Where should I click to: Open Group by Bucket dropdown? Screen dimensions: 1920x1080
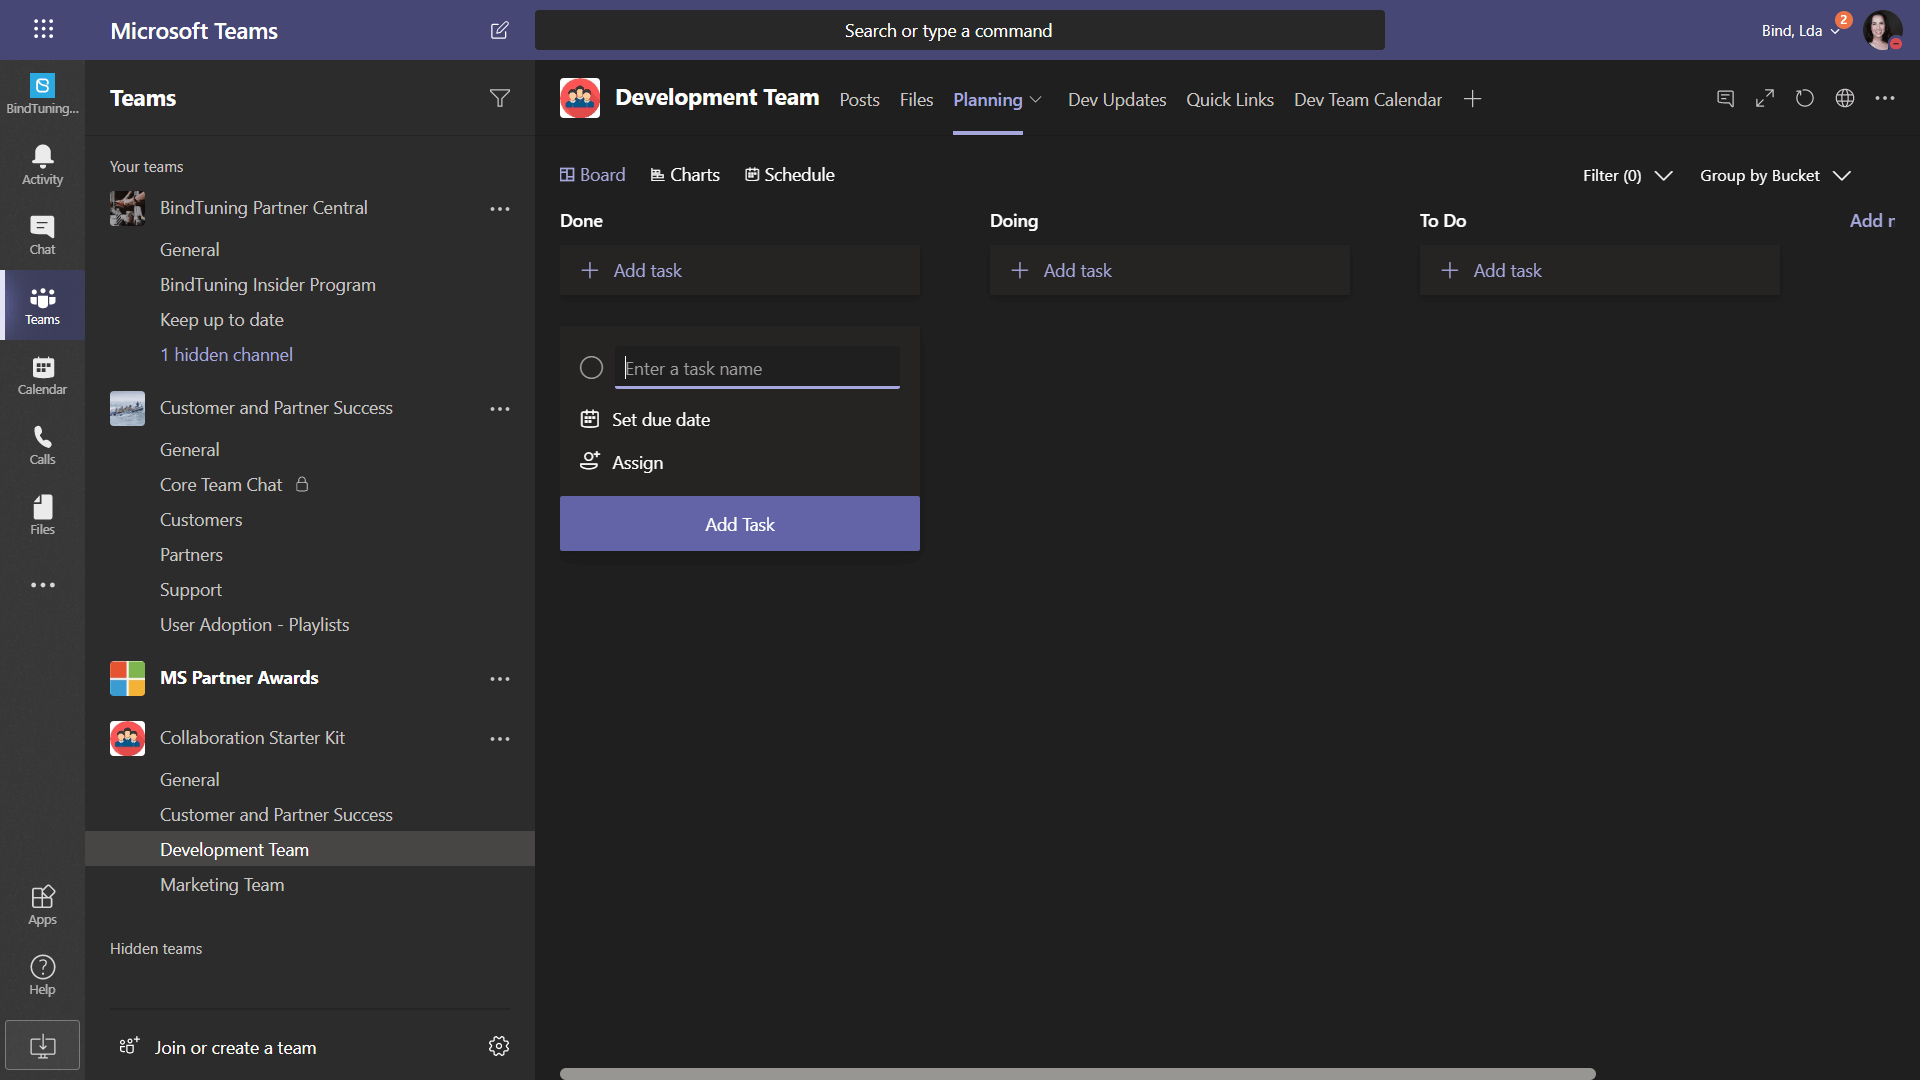[1775, 176]
